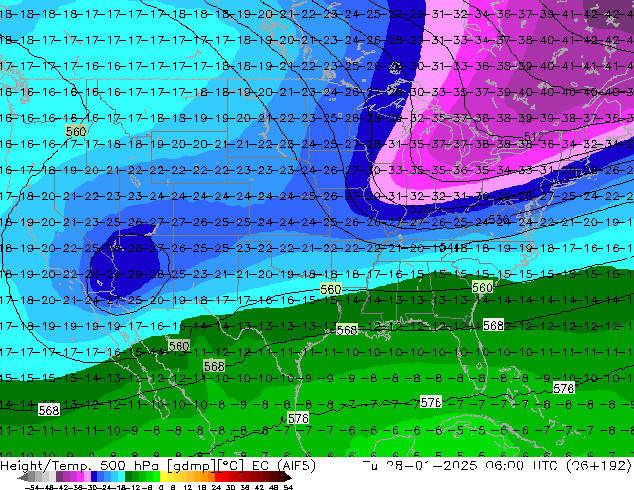Pick the bright green swatch on the color scale
The height and width of the screenshot is (490, 634).
pos(156,476)
